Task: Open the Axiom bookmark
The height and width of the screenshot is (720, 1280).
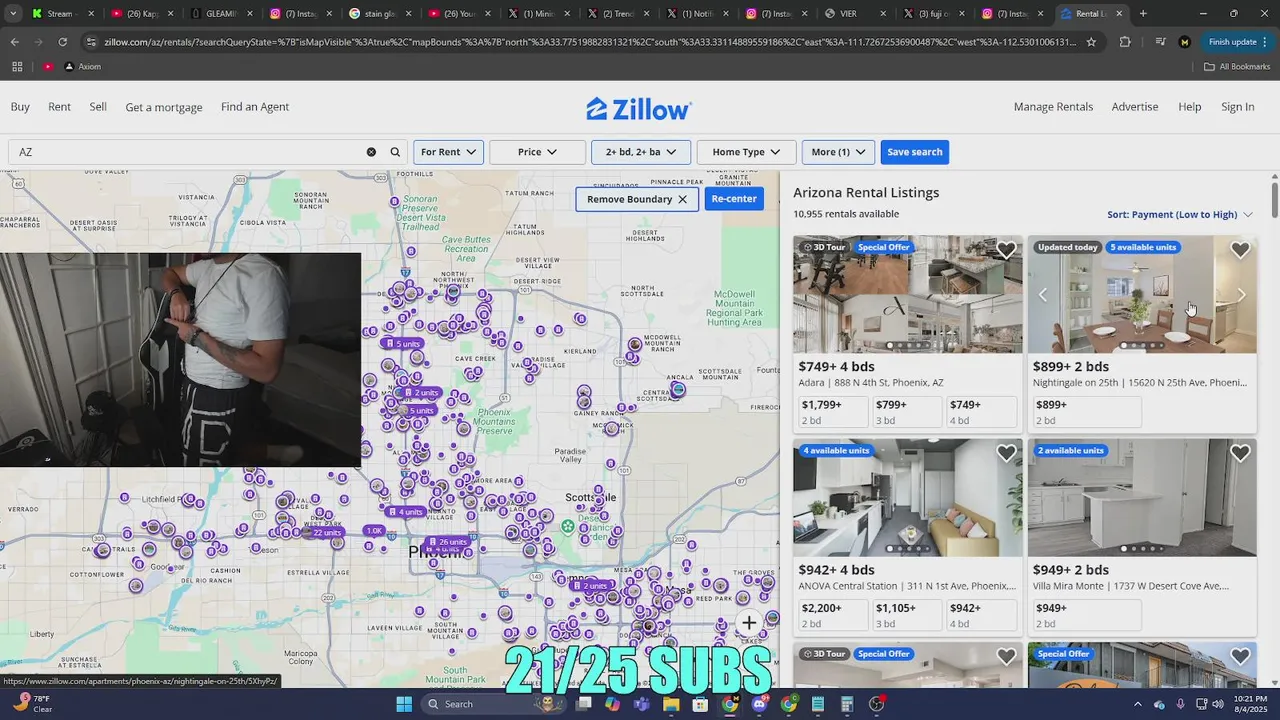Action: [x=82, y=66]
